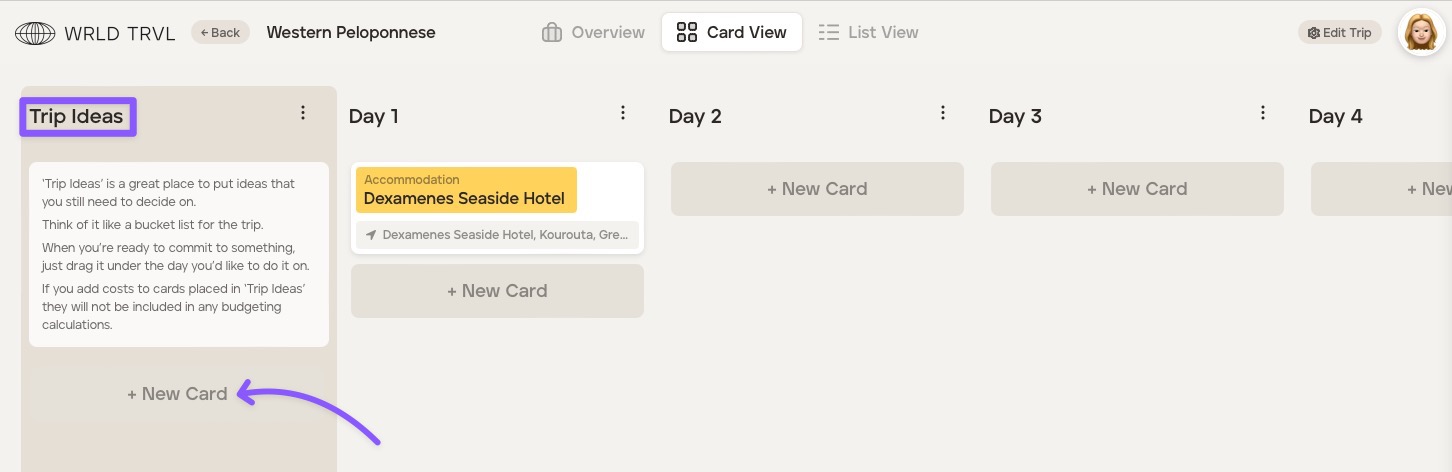Add a new card under Trip Ideas

(178, 394)
